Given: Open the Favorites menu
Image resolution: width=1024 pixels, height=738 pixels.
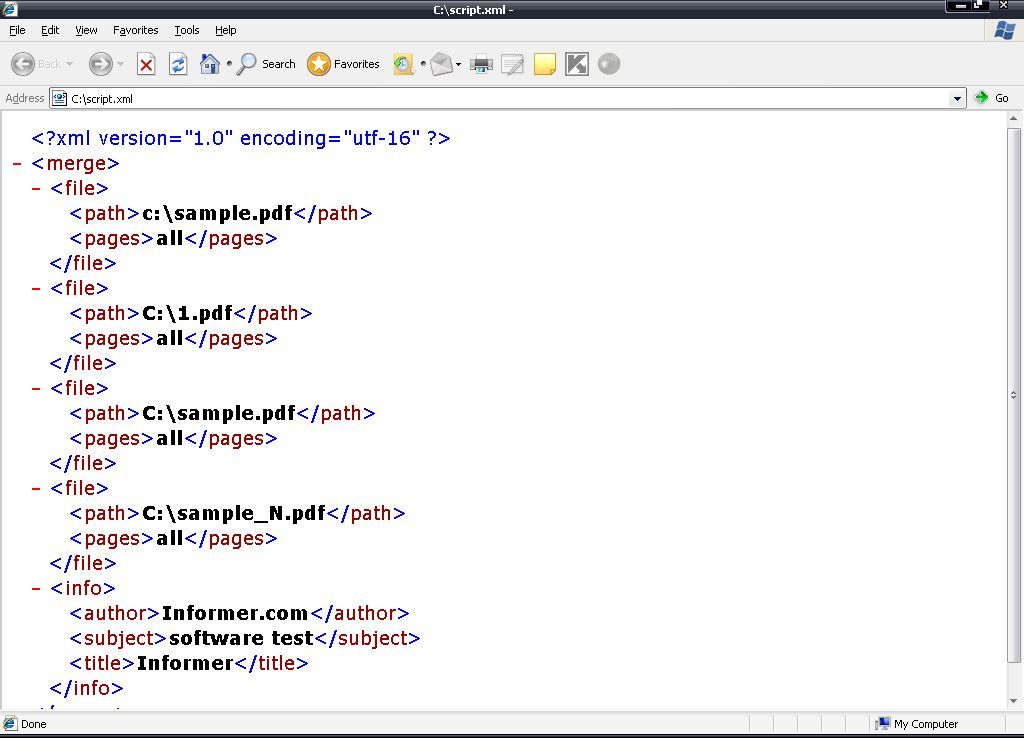Looking at the screenshot, I should [135, 30].
